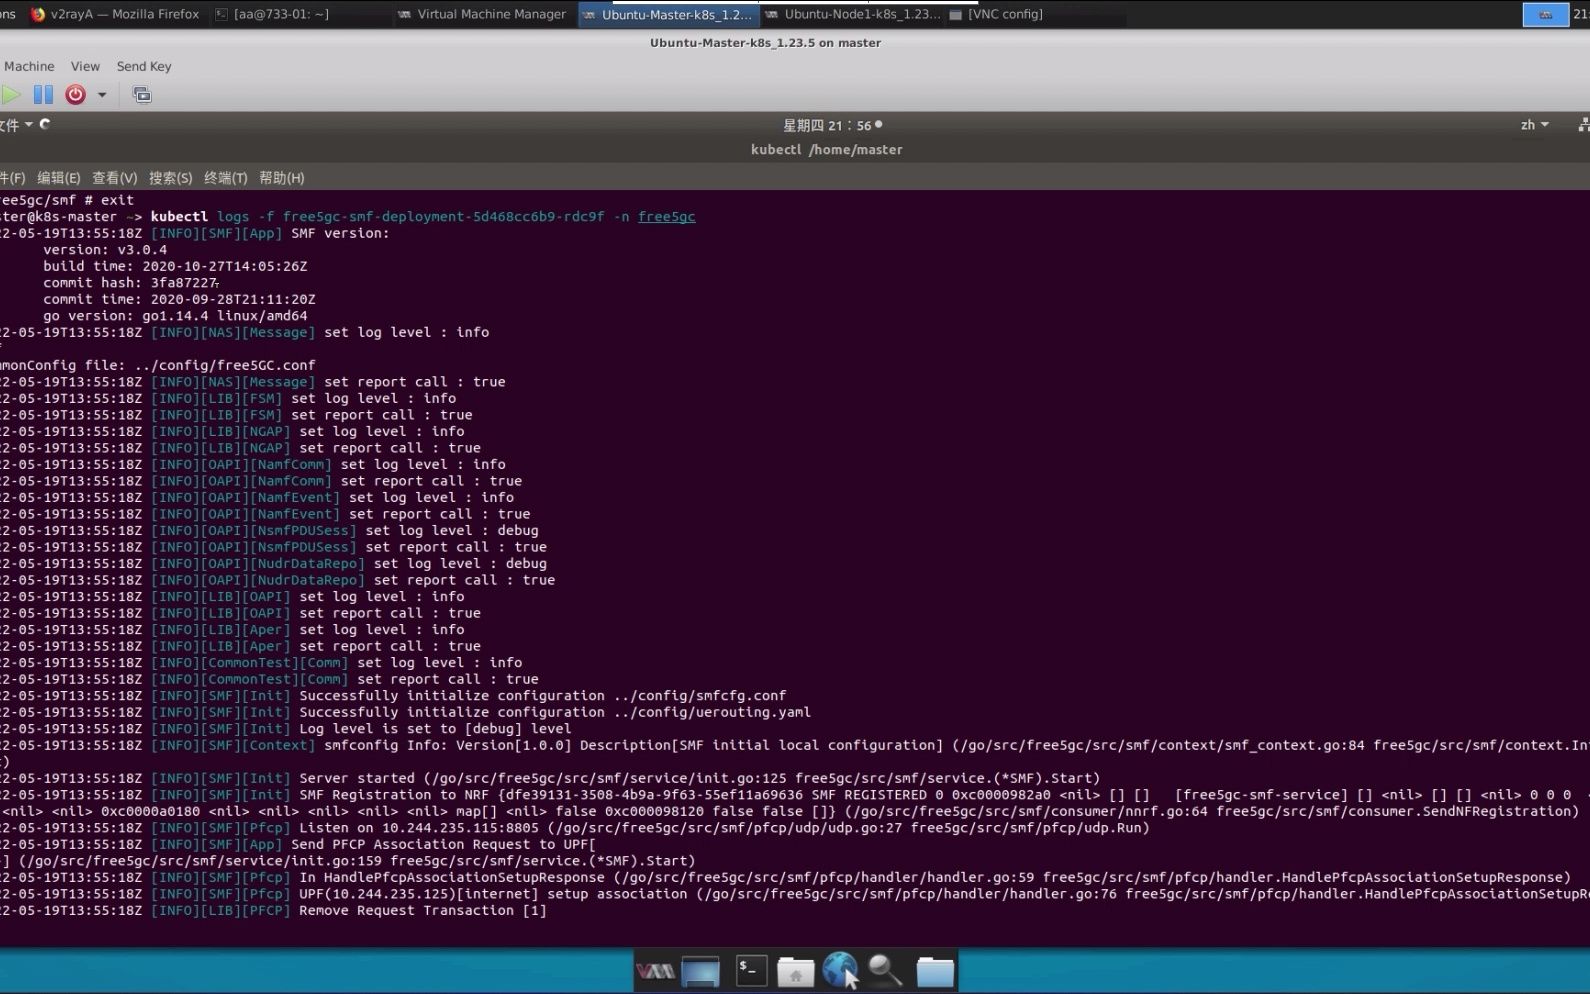This screenshot has width=1590, height=994.
Task: Click the green Run virtual machine icon
Action: [x=10, y=95]
